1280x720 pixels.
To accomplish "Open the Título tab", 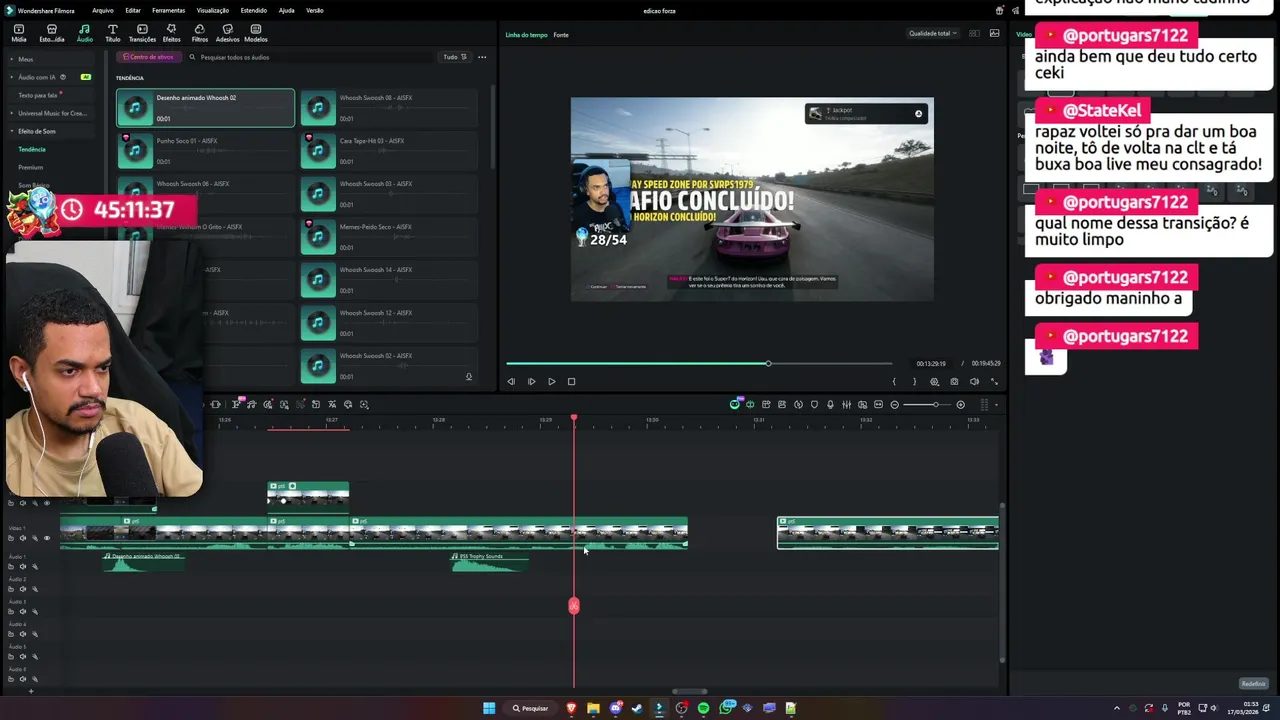I will point(112,33).
